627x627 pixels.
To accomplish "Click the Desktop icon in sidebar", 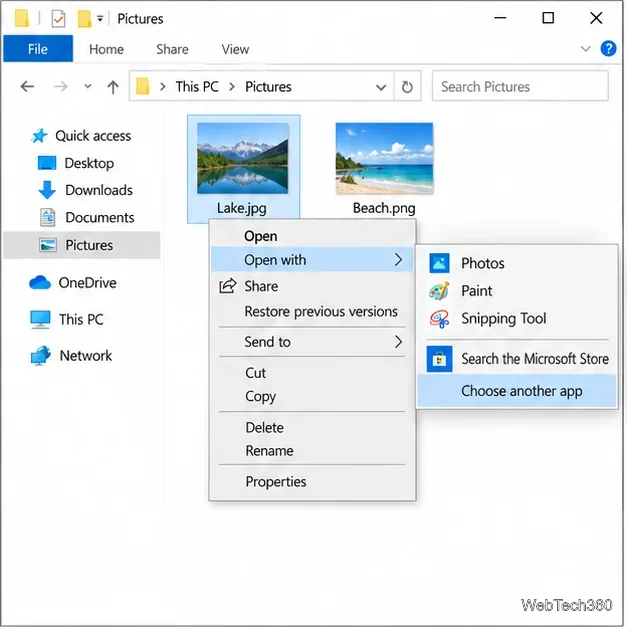I will 47,163.
